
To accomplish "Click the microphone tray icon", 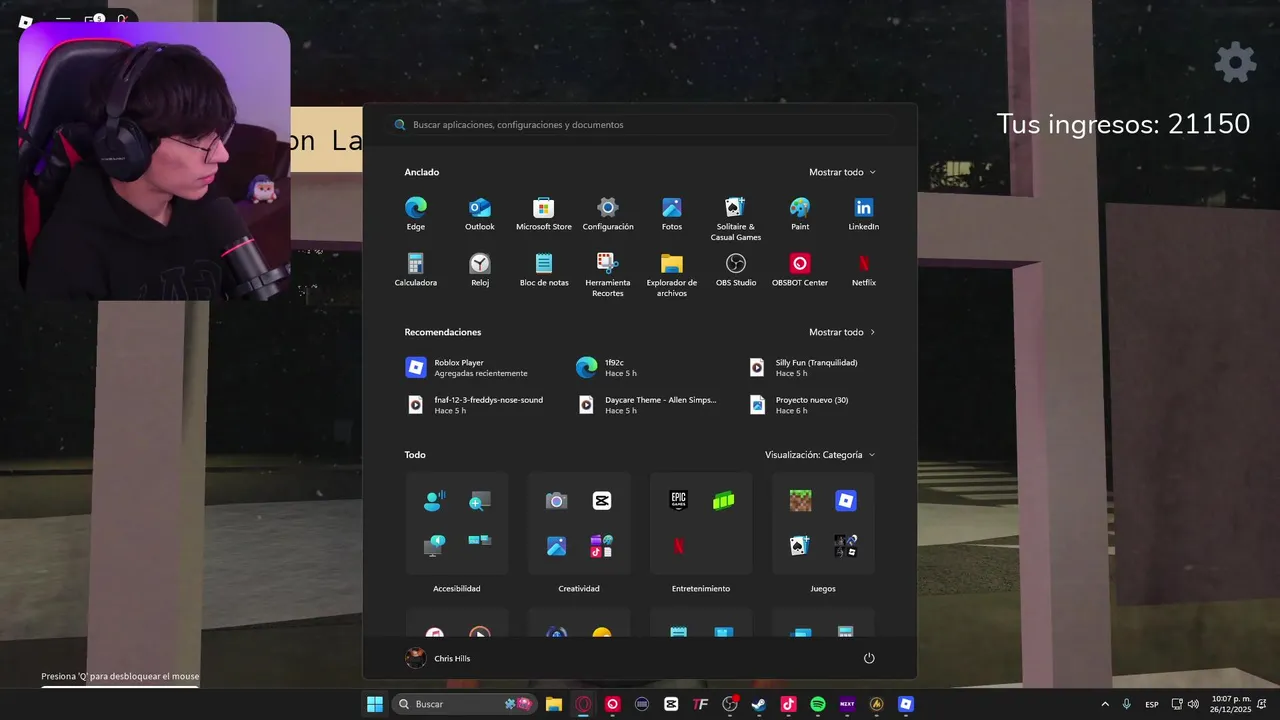I will (1127, 704).
